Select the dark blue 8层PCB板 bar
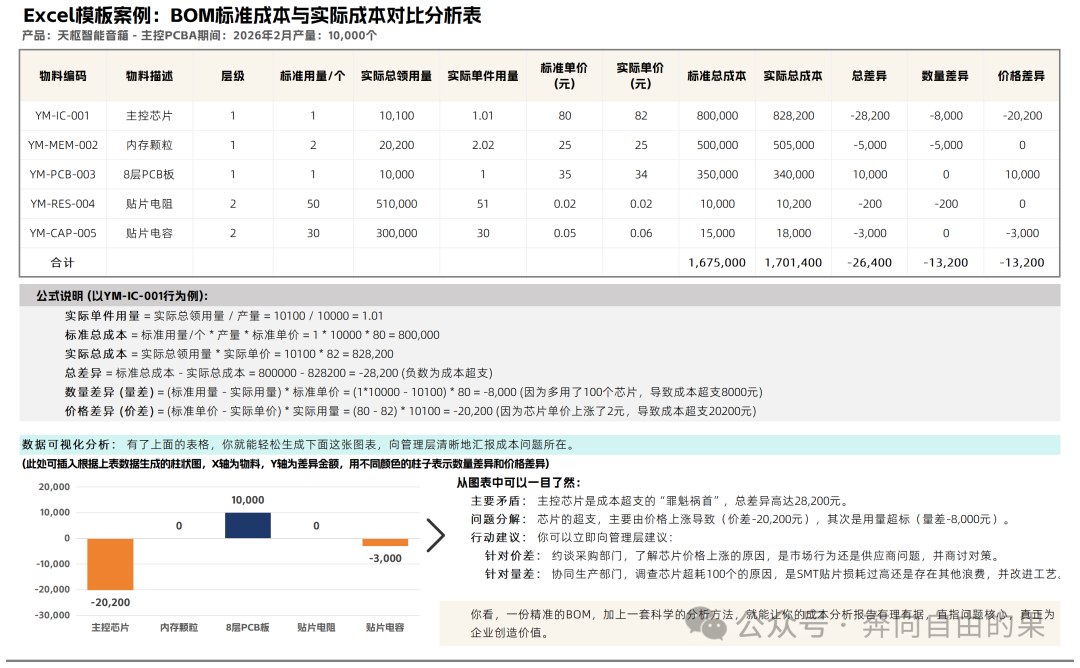 tap(248, 525)
